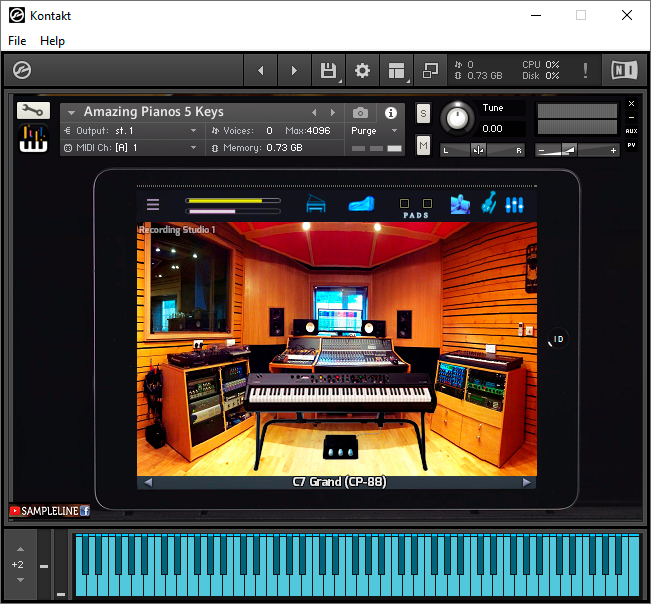Open the mixer faders icon
The height and width of the screenshot is (604, 651).
(514, 205)
